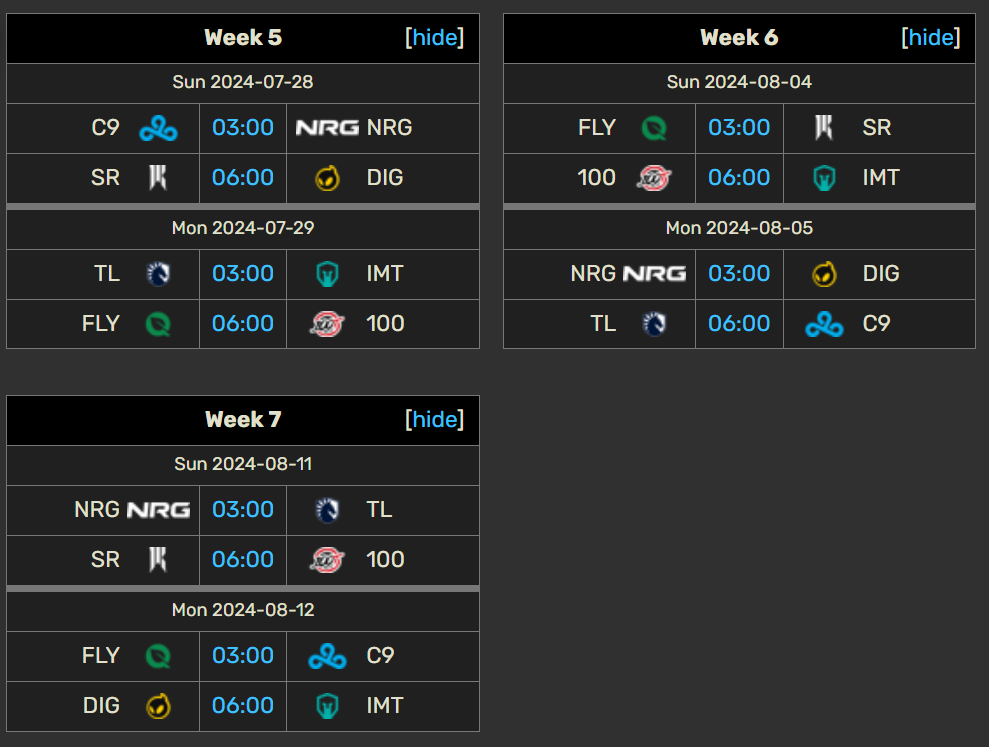
Task: Click the Dignitas logo in Week 5
Action: pyautogui.click(x=327, y=178)
